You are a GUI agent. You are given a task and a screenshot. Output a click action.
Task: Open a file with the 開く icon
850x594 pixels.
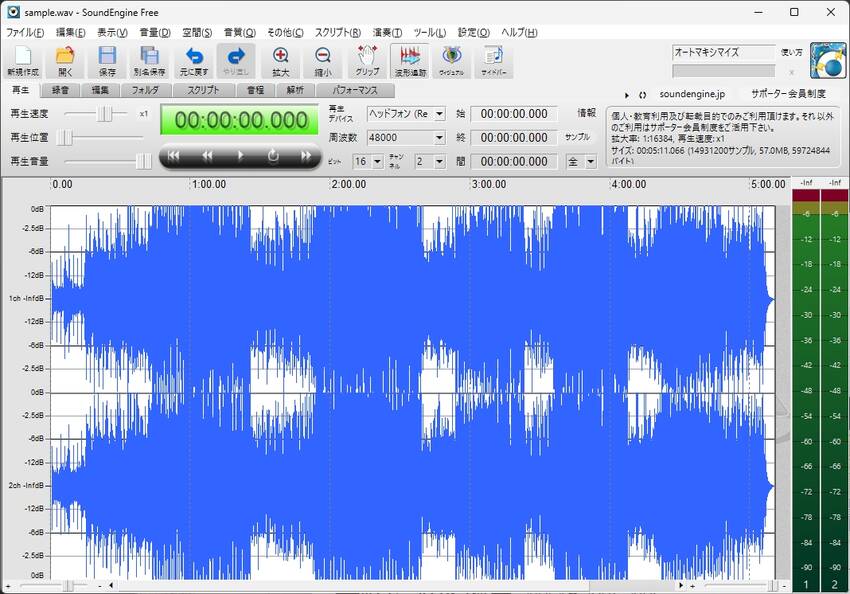(x=65, y=61)
